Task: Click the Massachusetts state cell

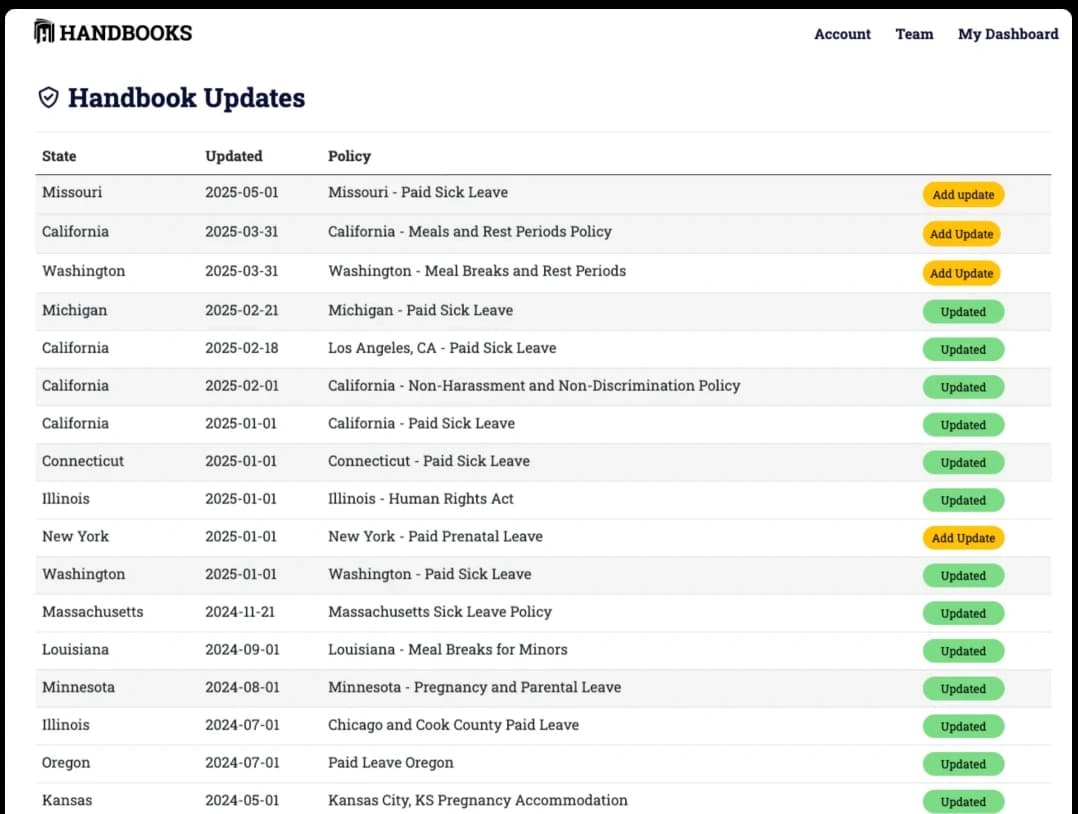Action: (93, 612)
